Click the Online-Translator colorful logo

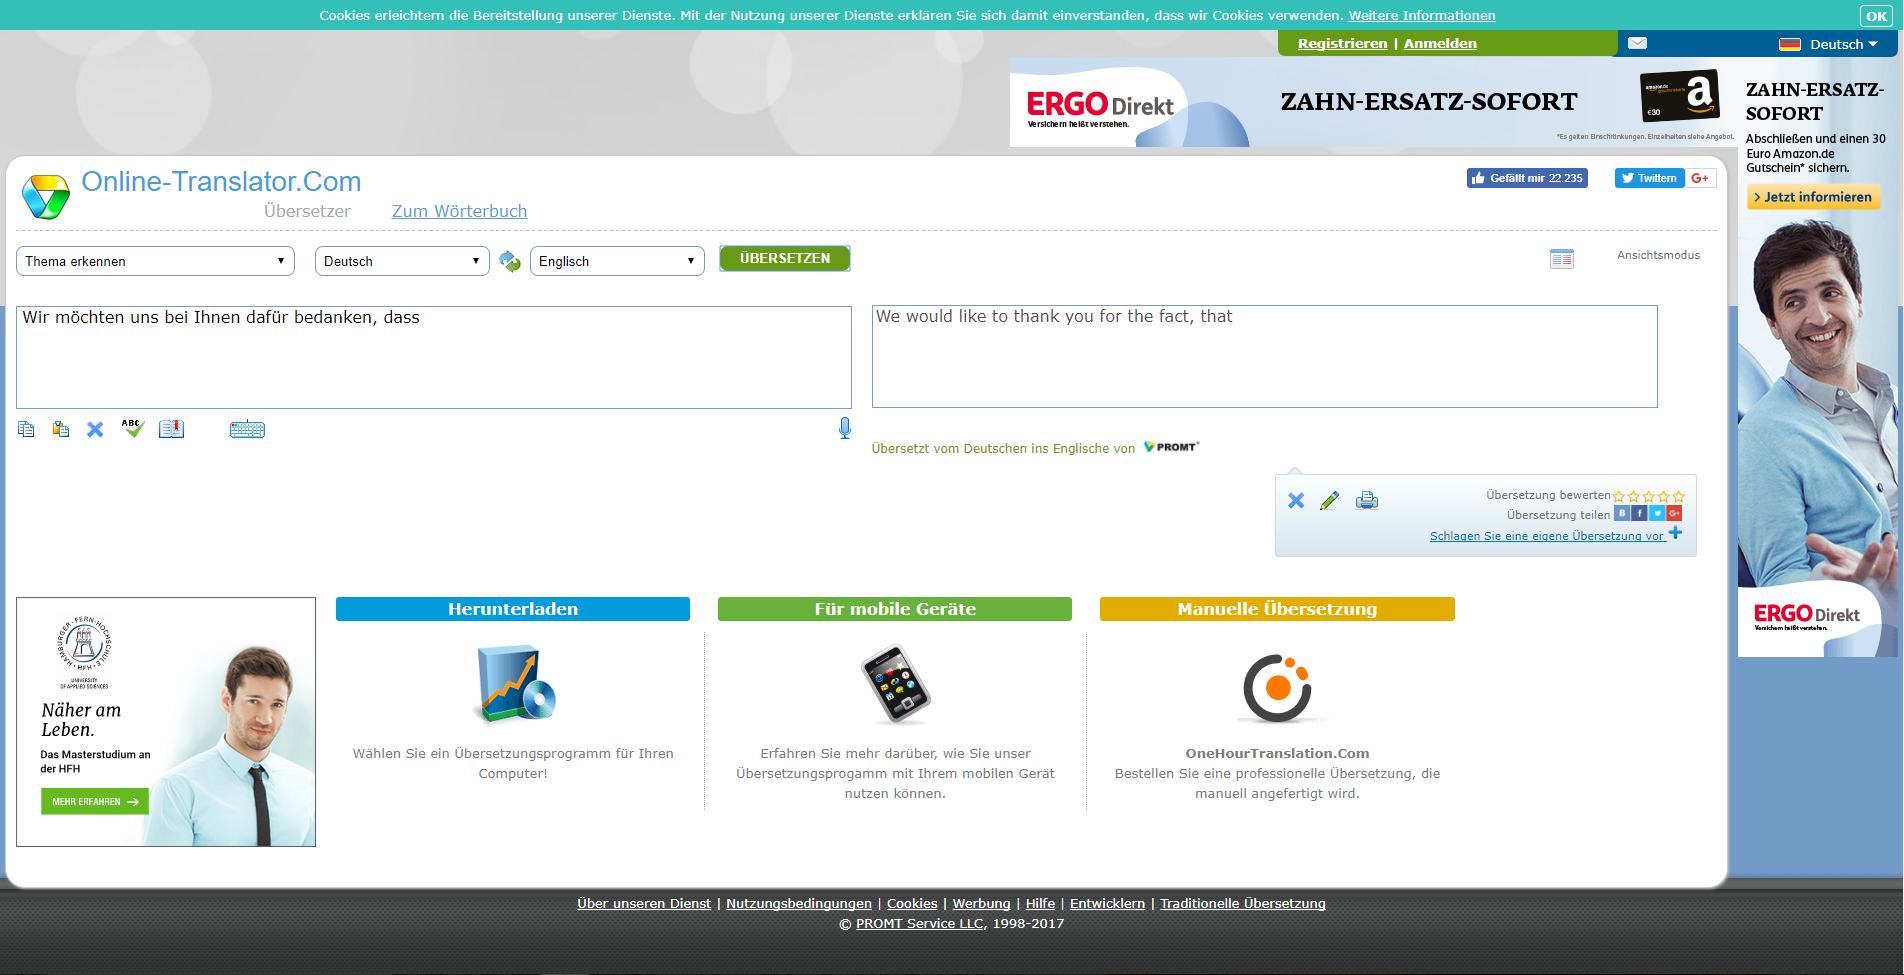(x=46, y=197)
